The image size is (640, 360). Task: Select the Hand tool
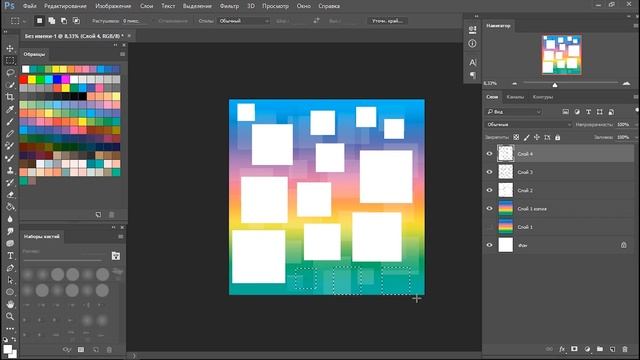coord(10,304)
